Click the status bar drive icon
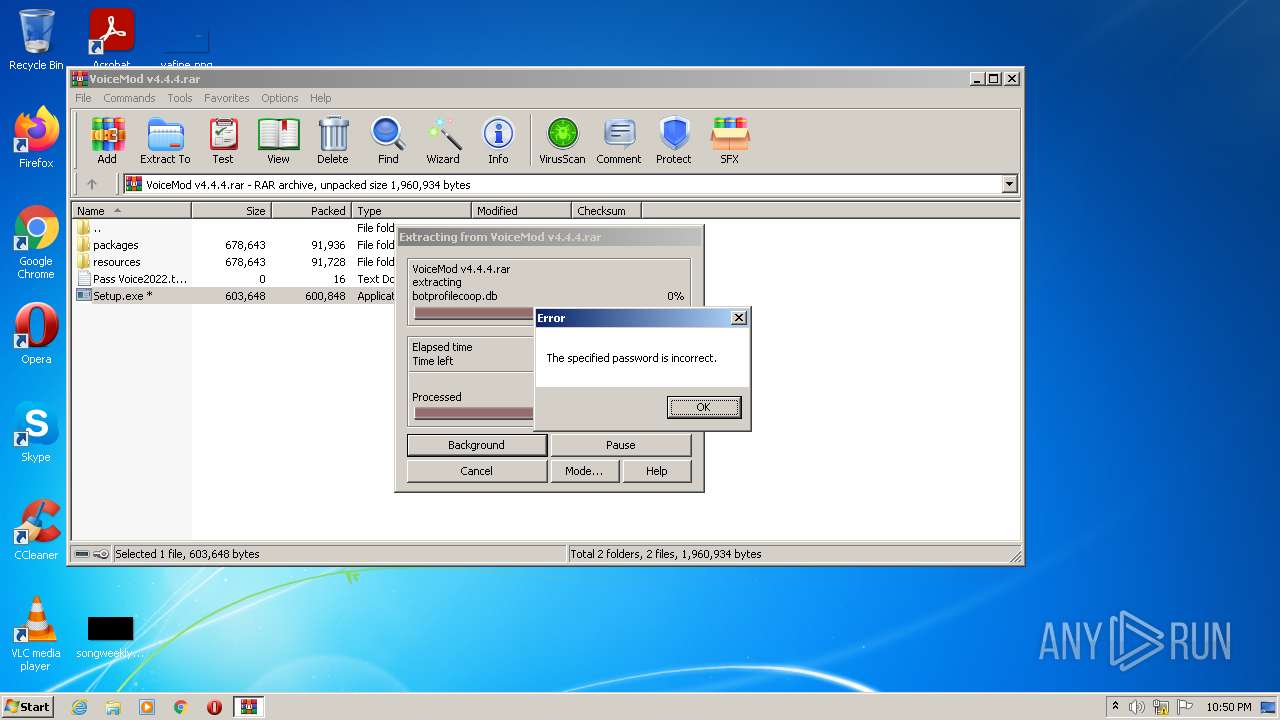The image size is (1280, 720). [x=82, y=554]
